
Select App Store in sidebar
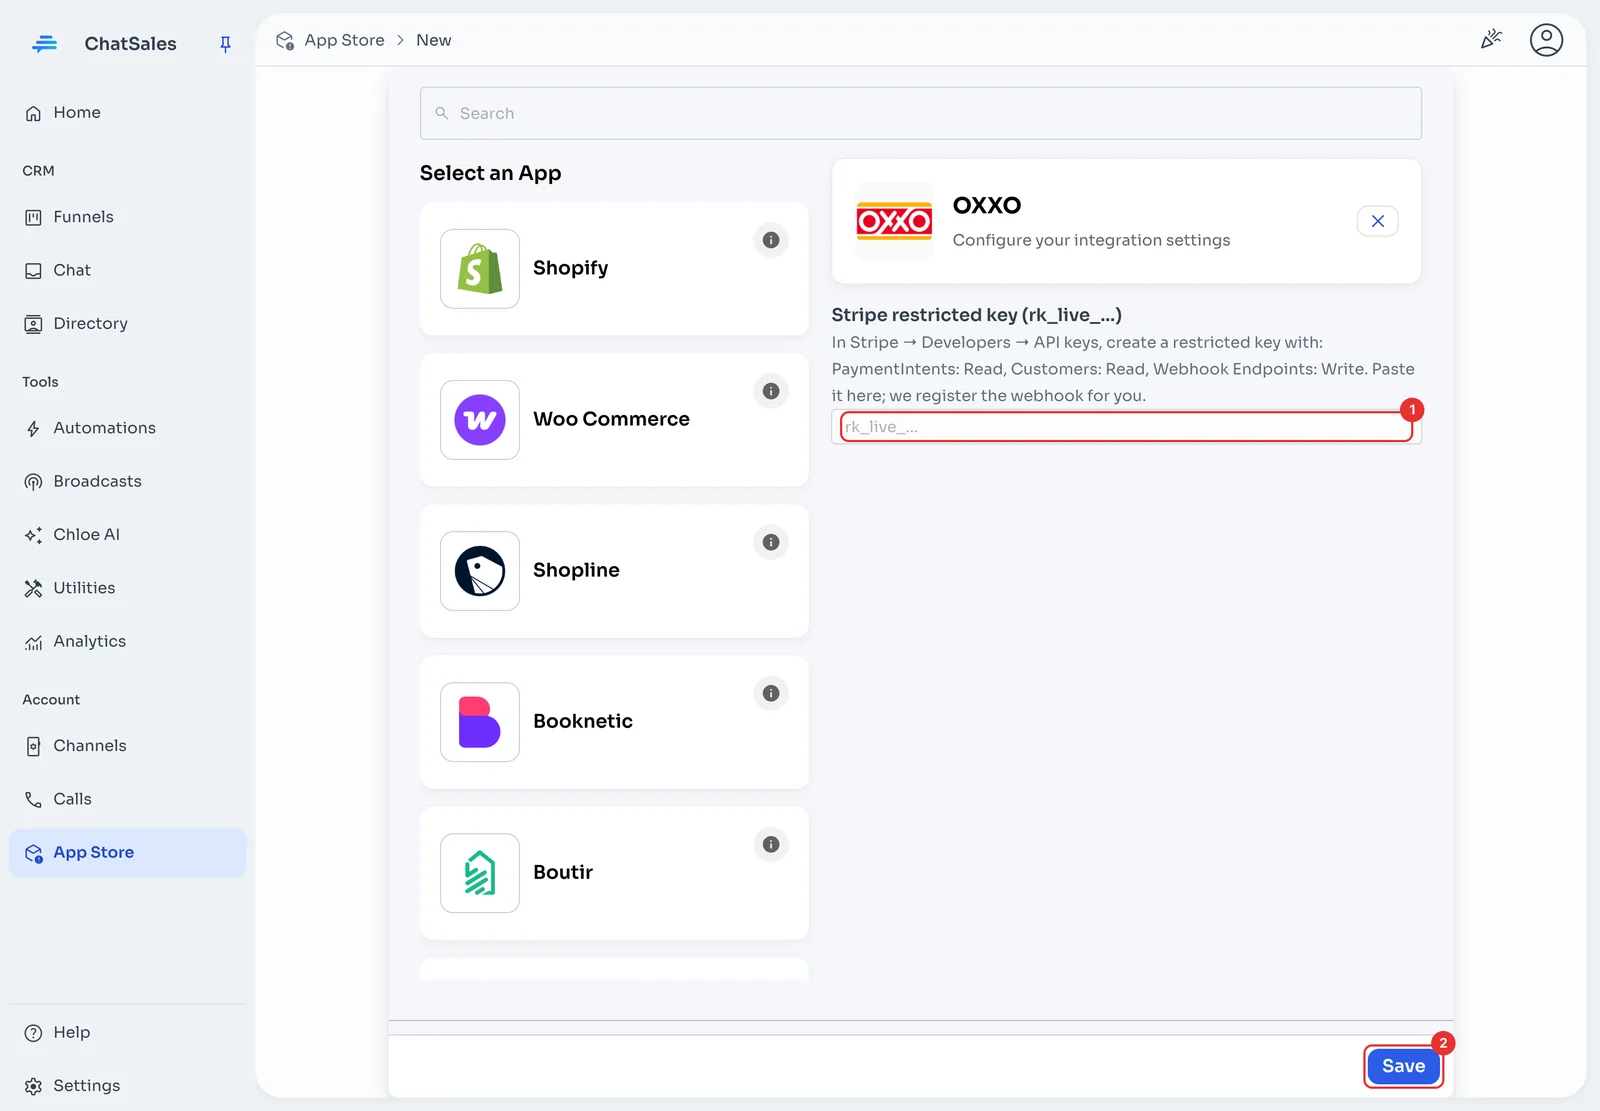[x=127, y=853]
